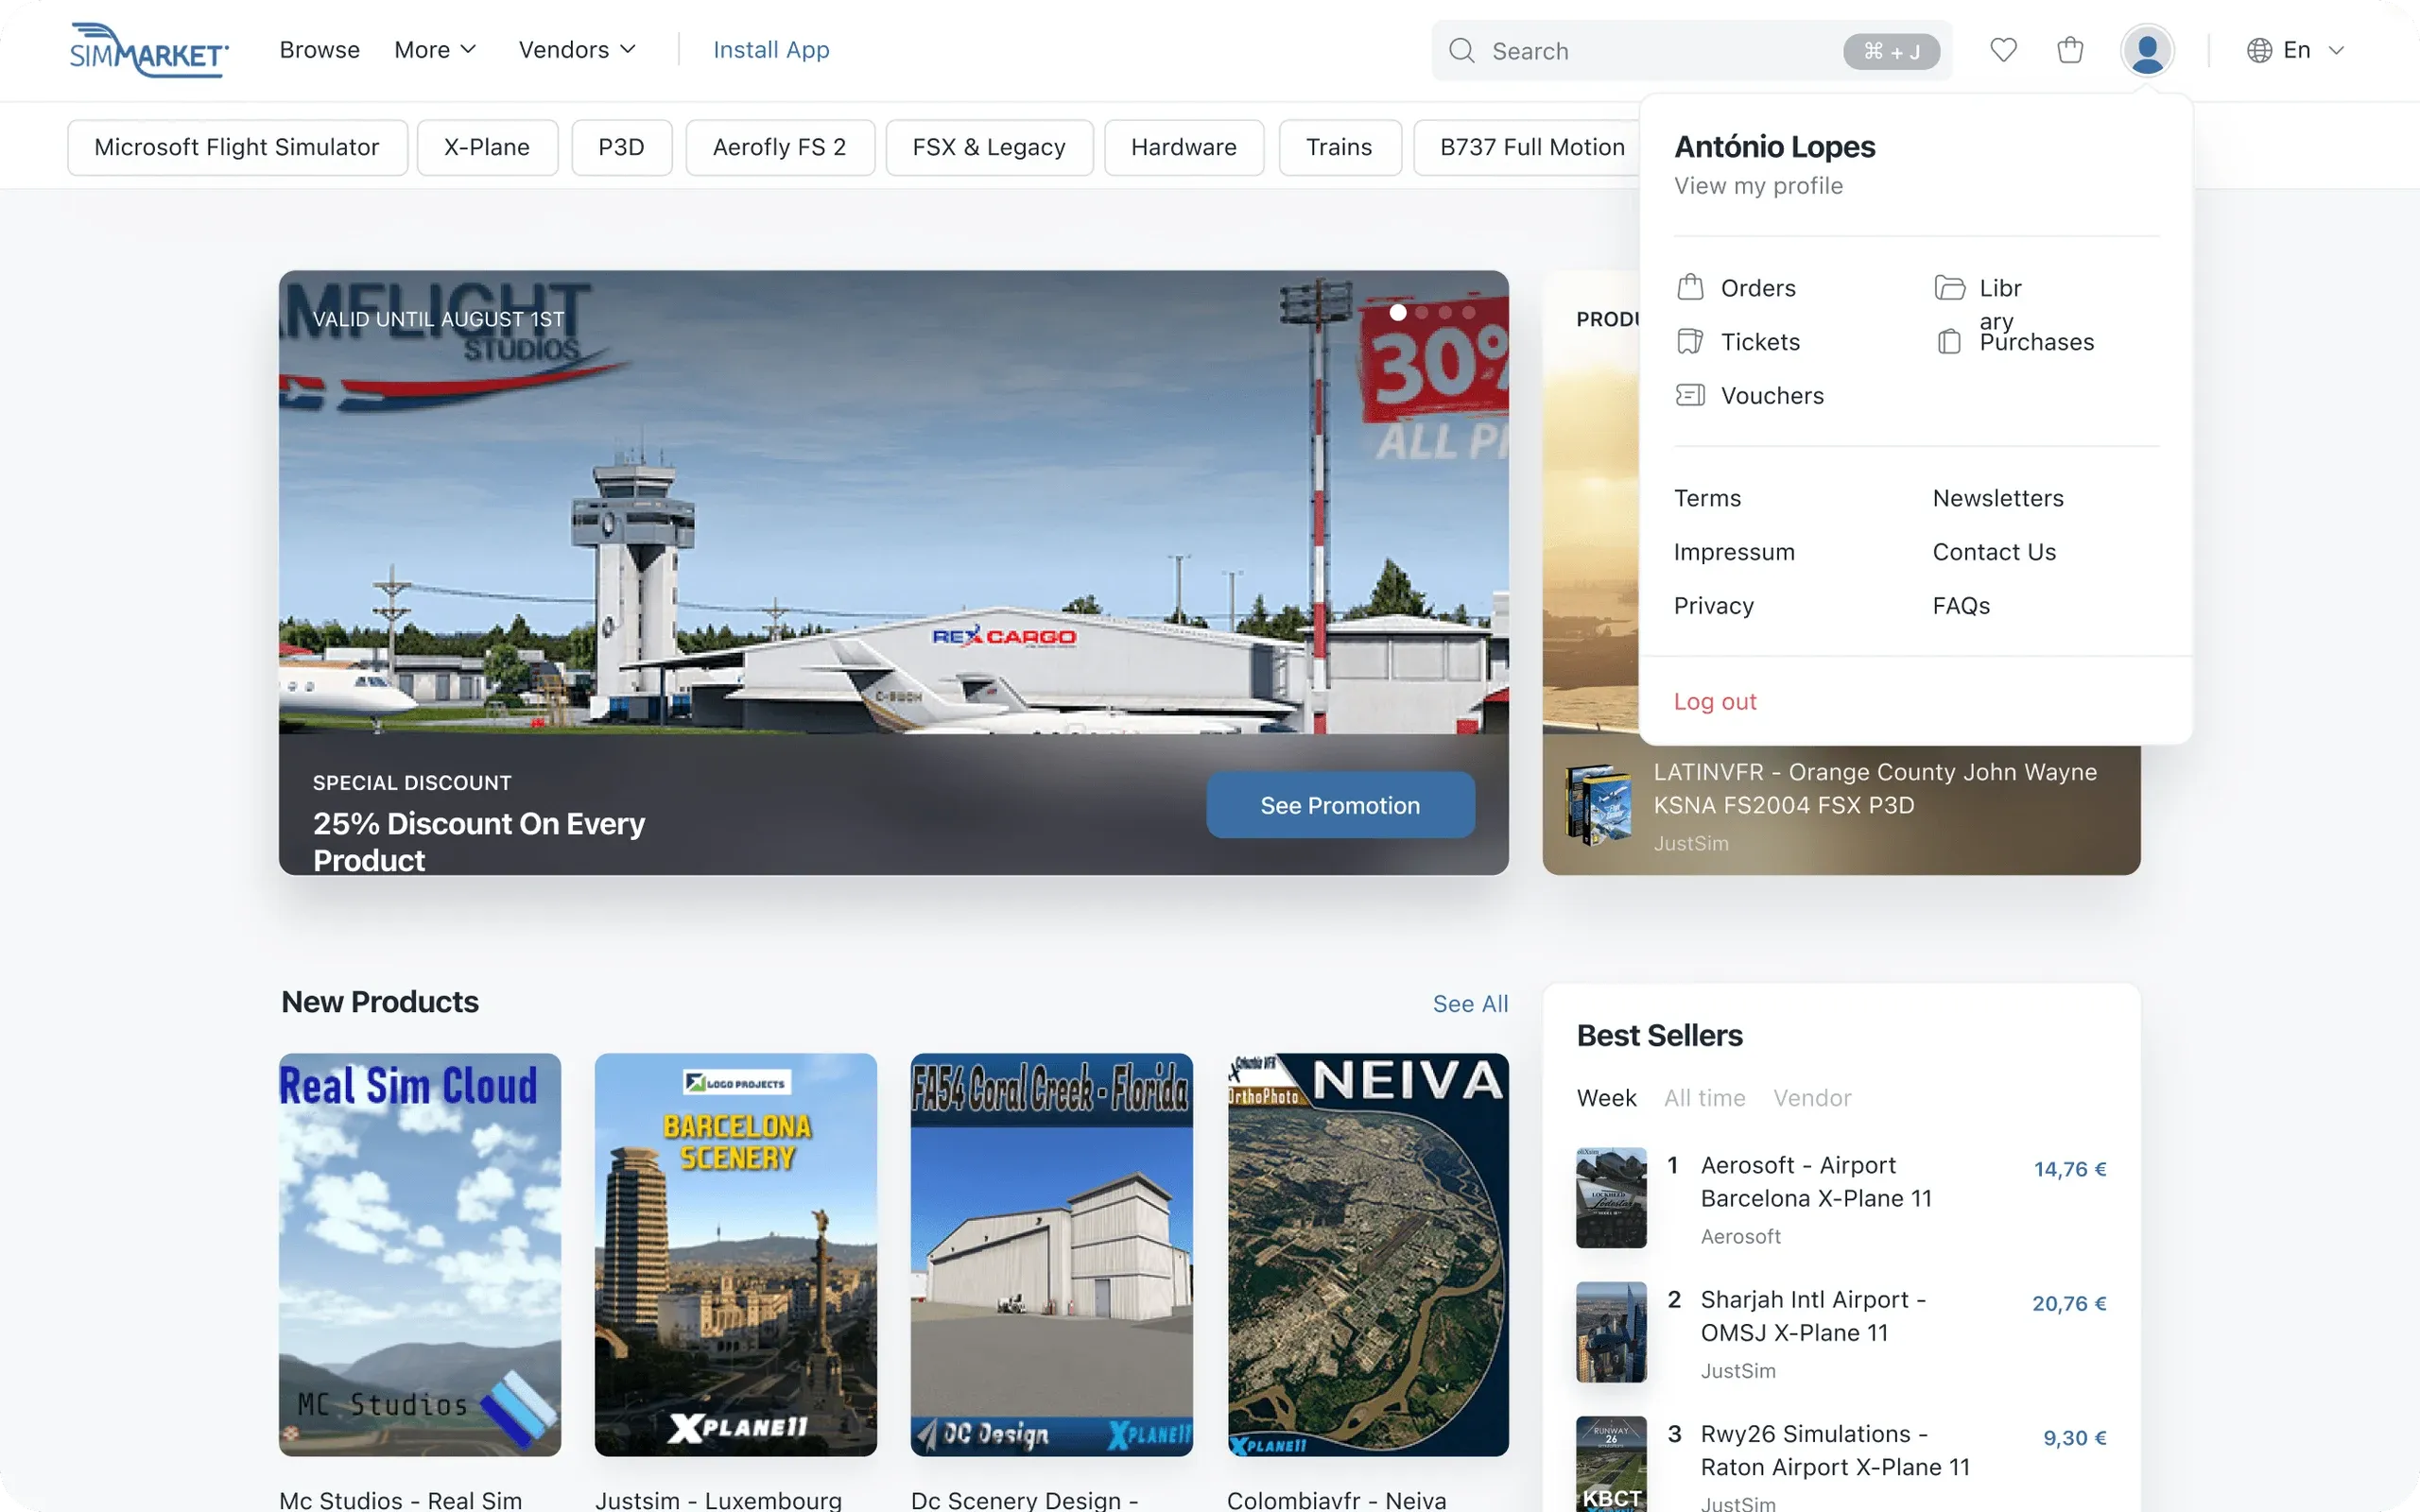Open FAQs in profile menu

tap(1961, 606)
